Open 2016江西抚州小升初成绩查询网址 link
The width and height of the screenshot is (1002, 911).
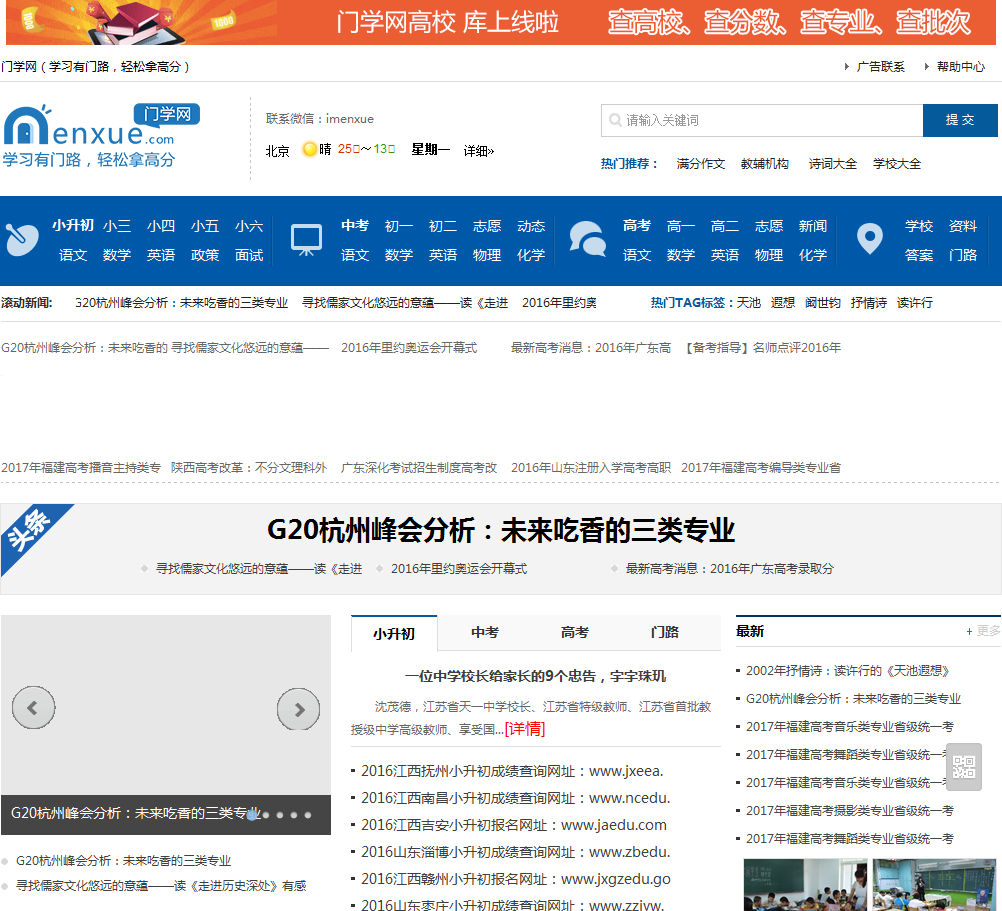click(x=513, y=771)
